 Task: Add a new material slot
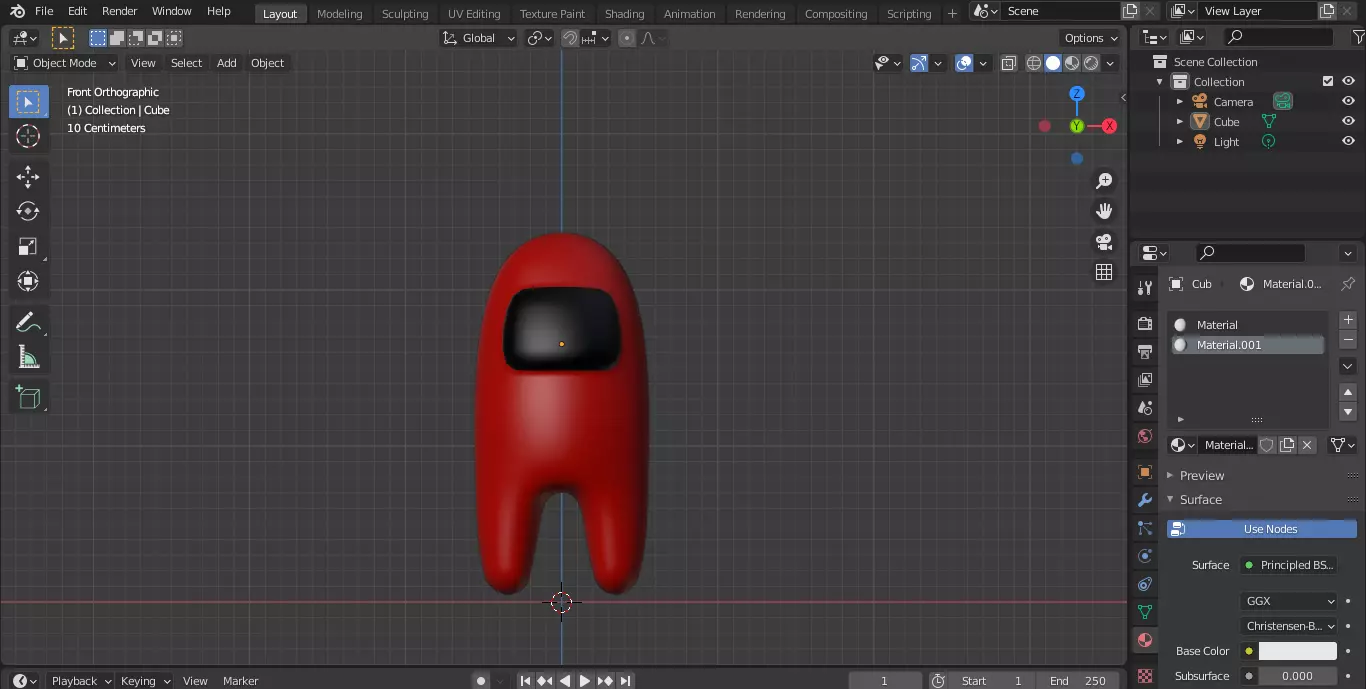1348,320
